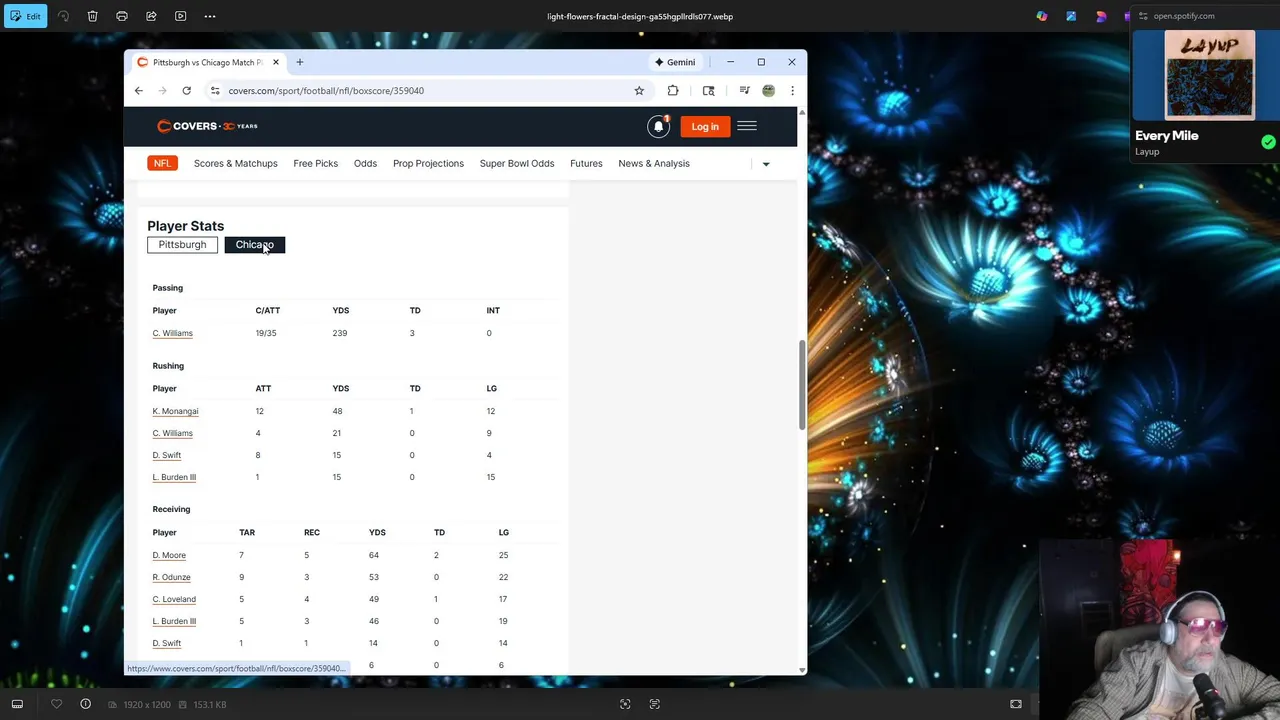Open the Chrome extensions puzzle icon
The image size is (1280, 720).
pyautogui.click(x=673, y=90)
